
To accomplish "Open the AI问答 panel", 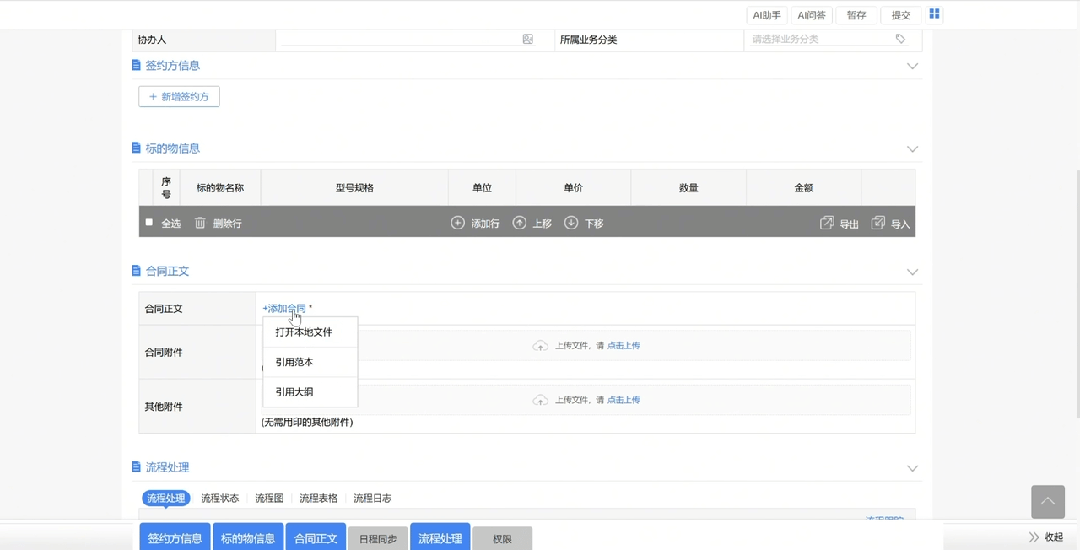I will click(811, 15).
